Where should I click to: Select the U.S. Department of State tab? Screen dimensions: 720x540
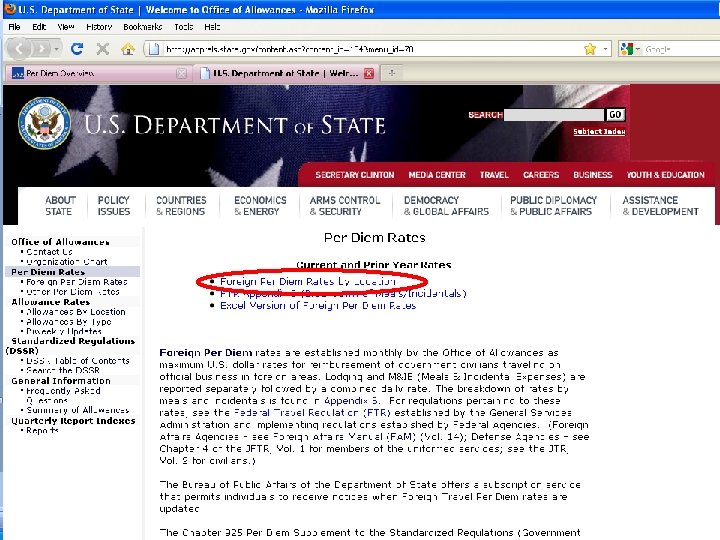click(x=285, y=73)
